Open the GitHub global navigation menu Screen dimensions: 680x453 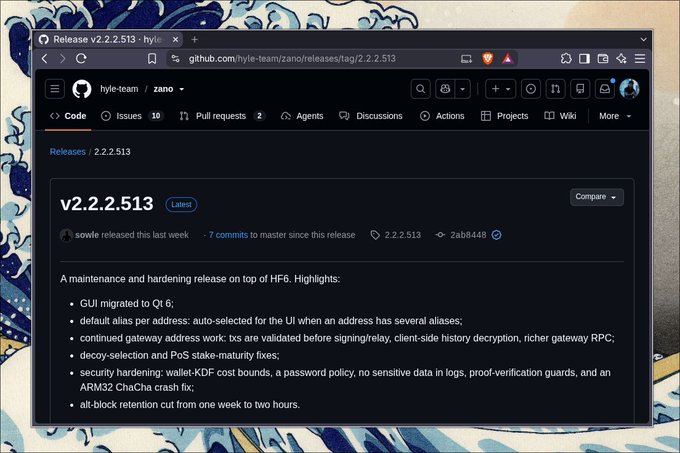click(55, 89)
